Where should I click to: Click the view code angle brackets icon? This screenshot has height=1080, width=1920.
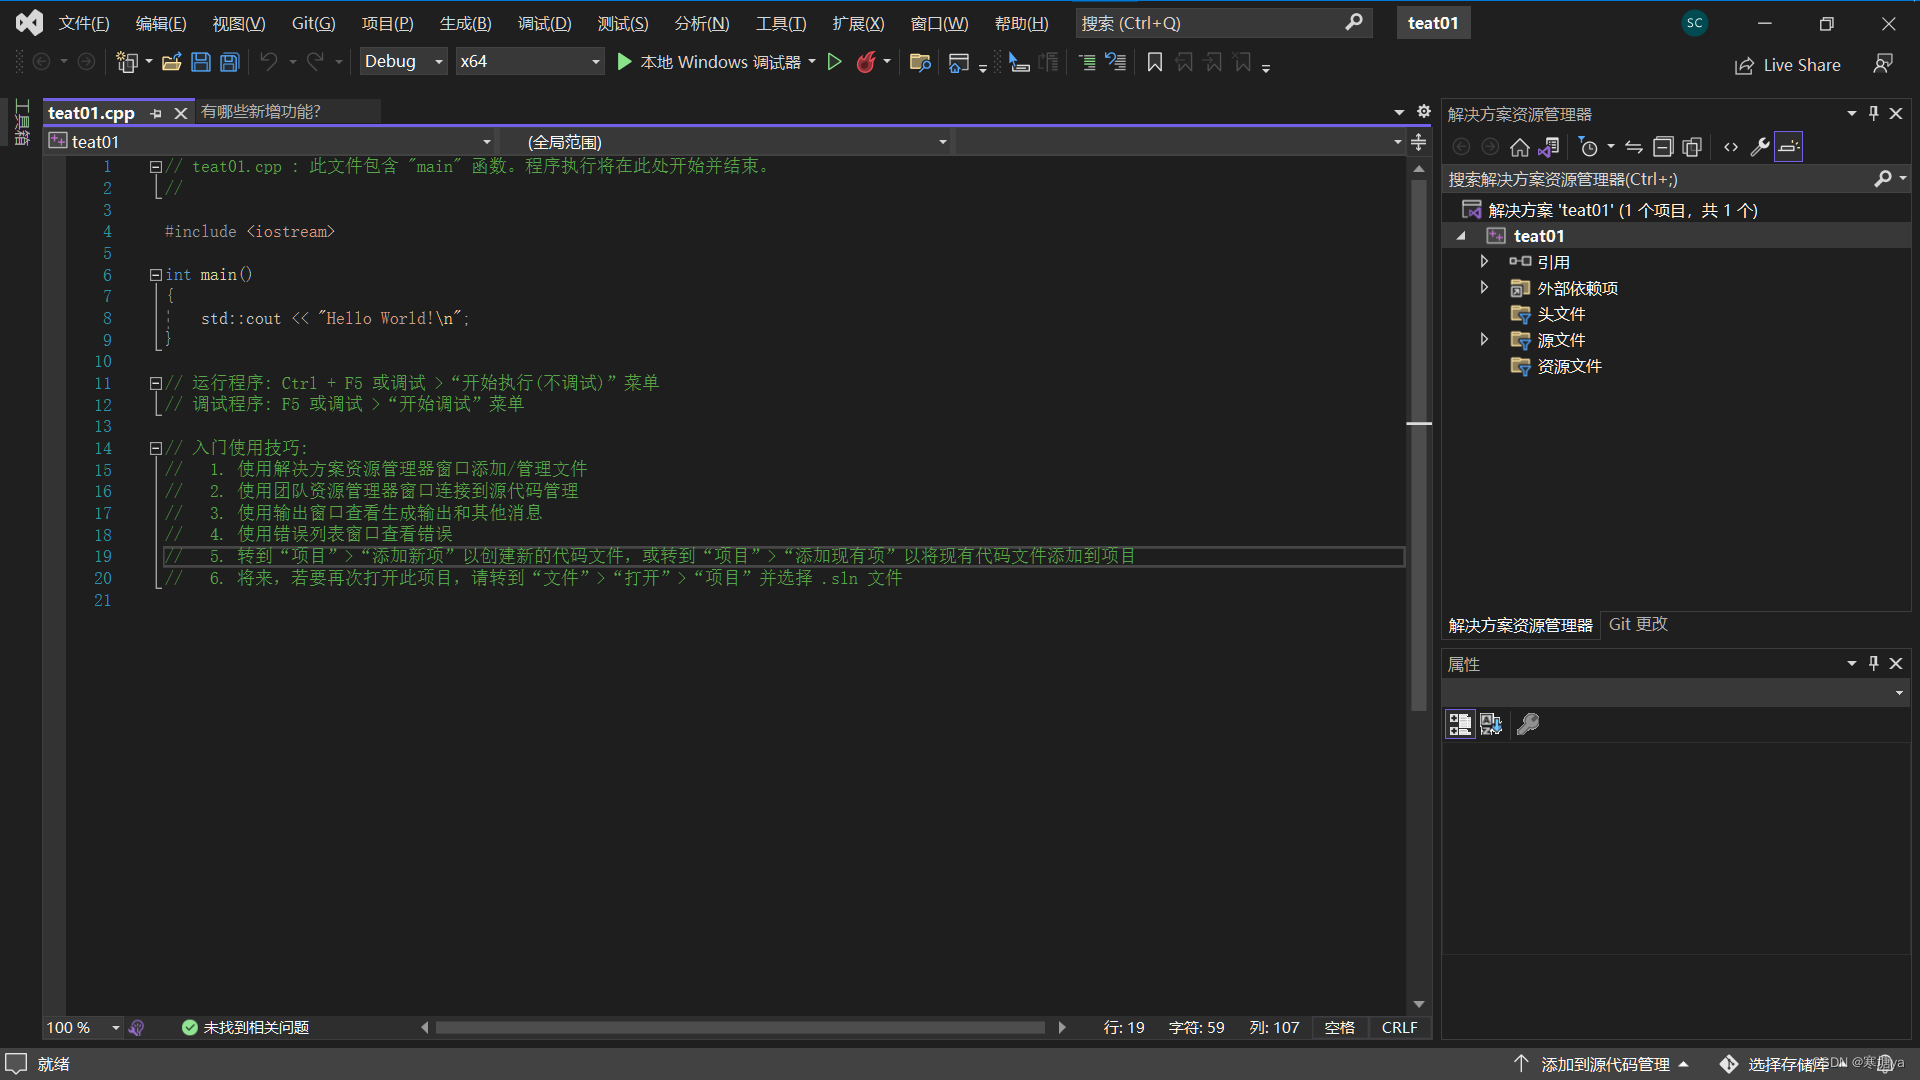[x=1731, y=148]
